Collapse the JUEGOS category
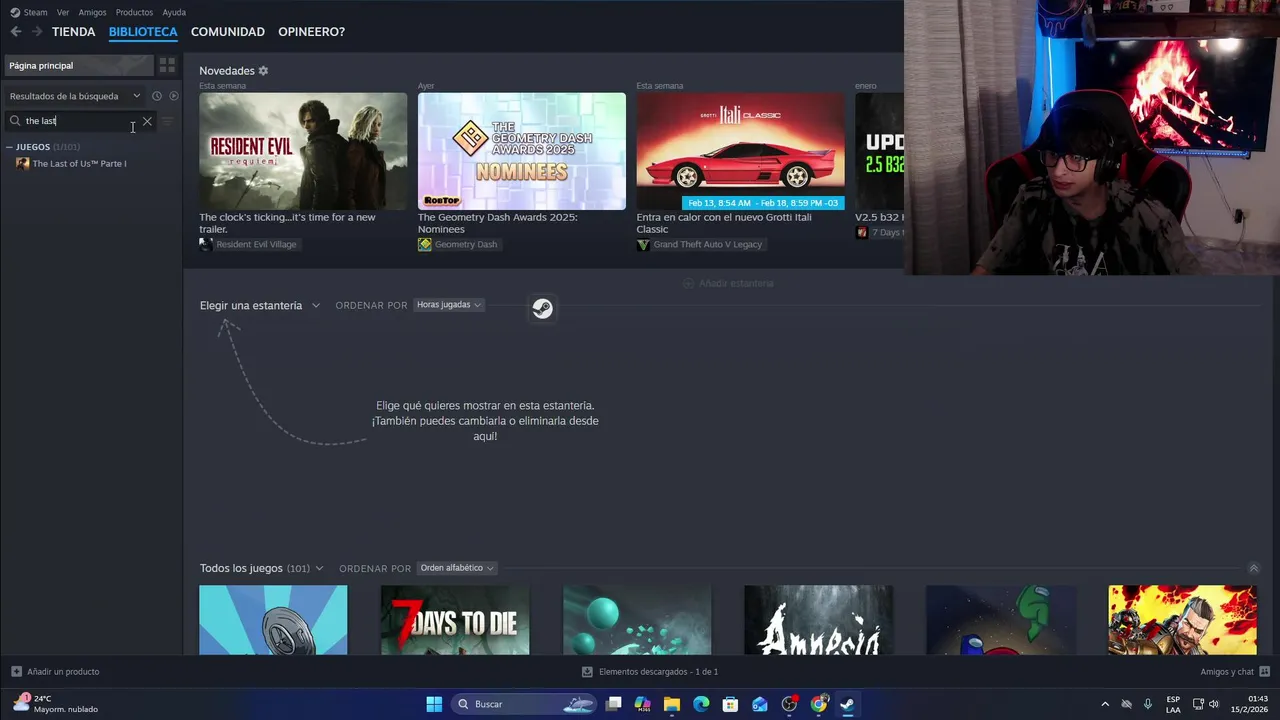The image size is (1280, 720). 9,147
